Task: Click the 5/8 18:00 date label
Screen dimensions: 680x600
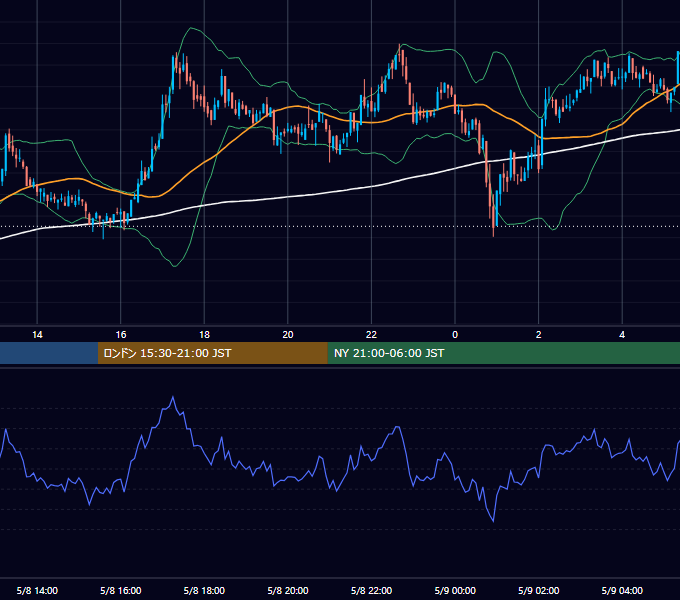Action: click(x=204, y=591)
